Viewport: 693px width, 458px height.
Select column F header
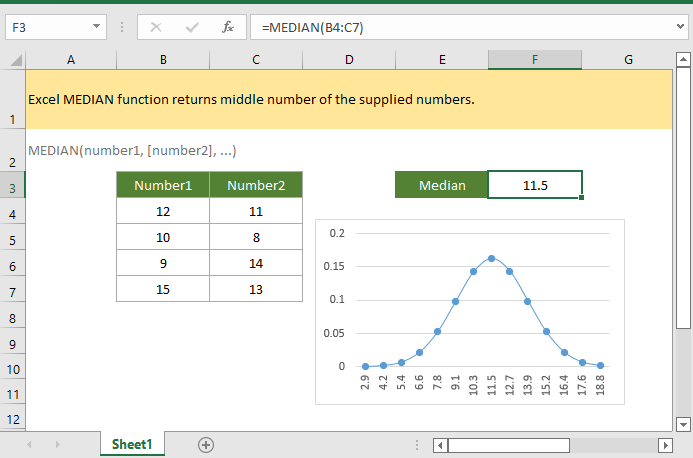[x=535, y=60]
